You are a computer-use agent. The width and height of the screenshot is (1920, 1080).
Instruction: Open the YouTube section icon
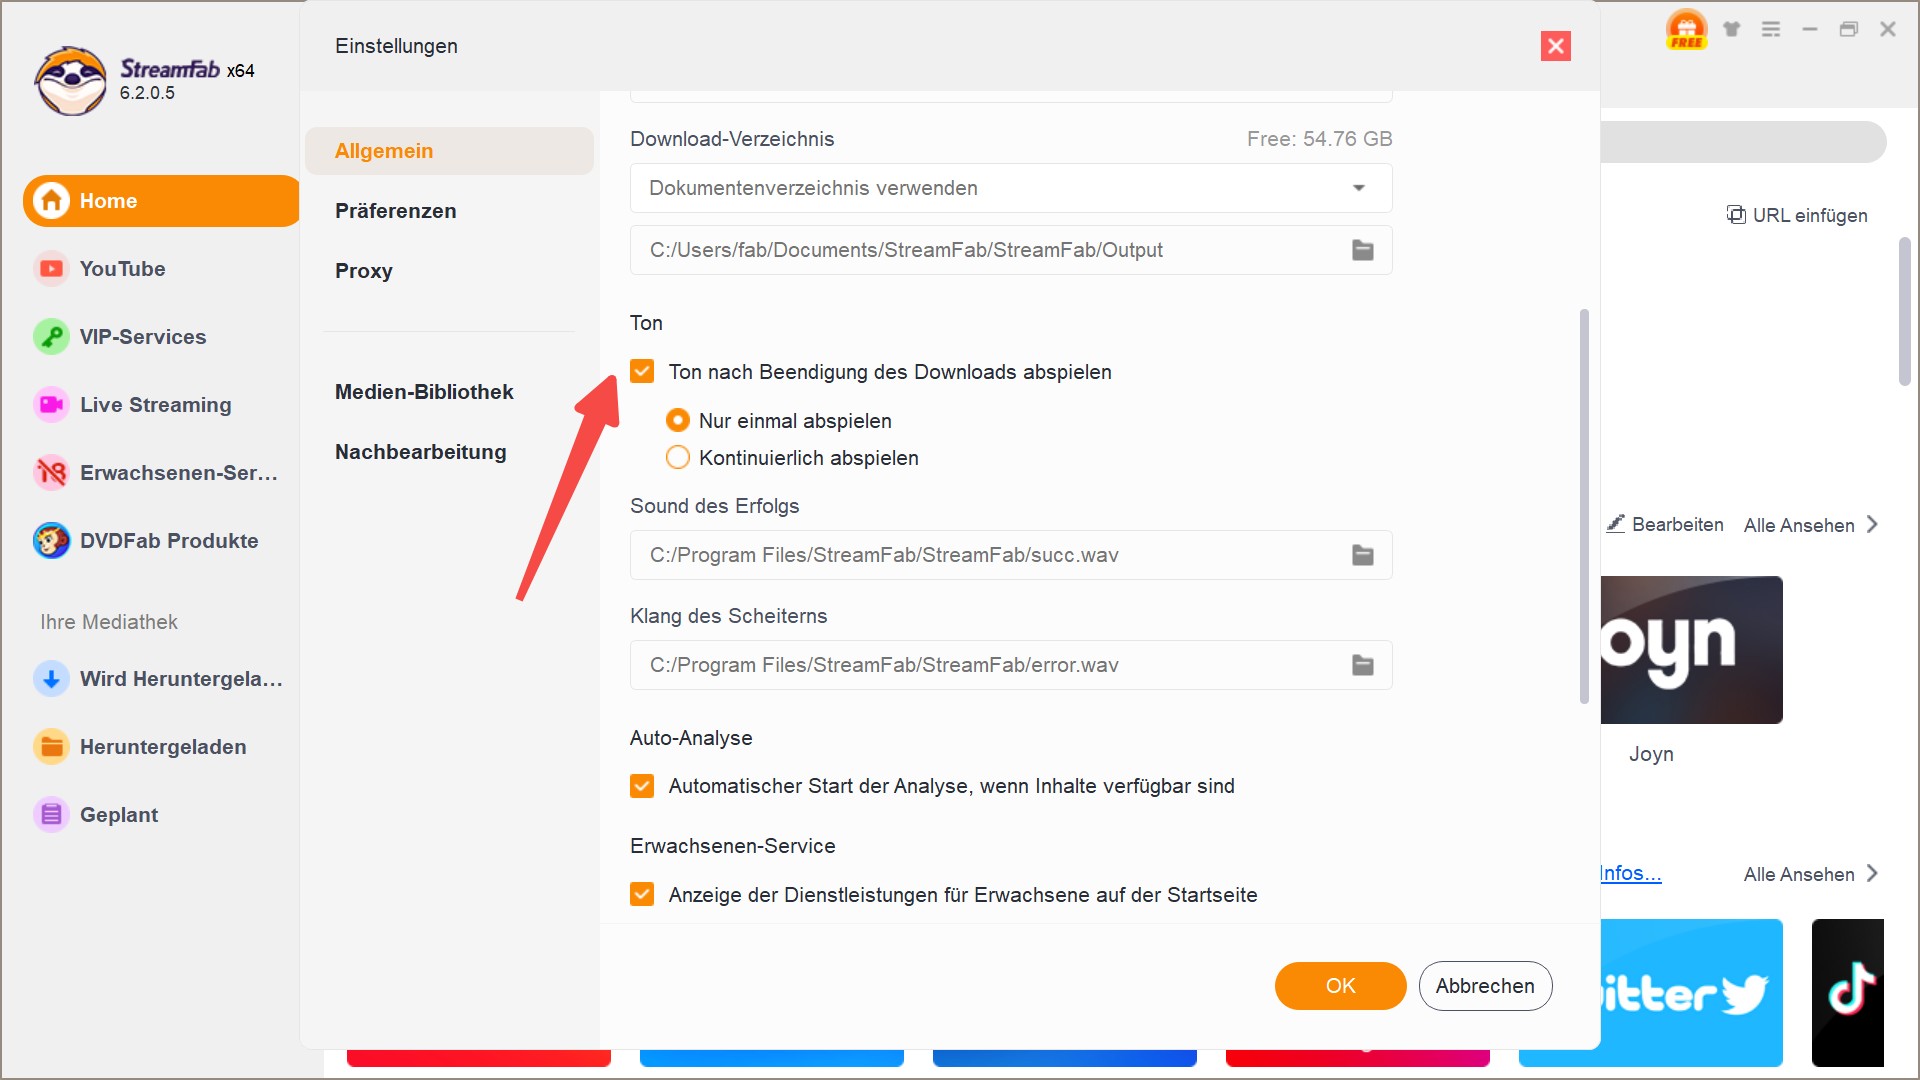point(49,269)
